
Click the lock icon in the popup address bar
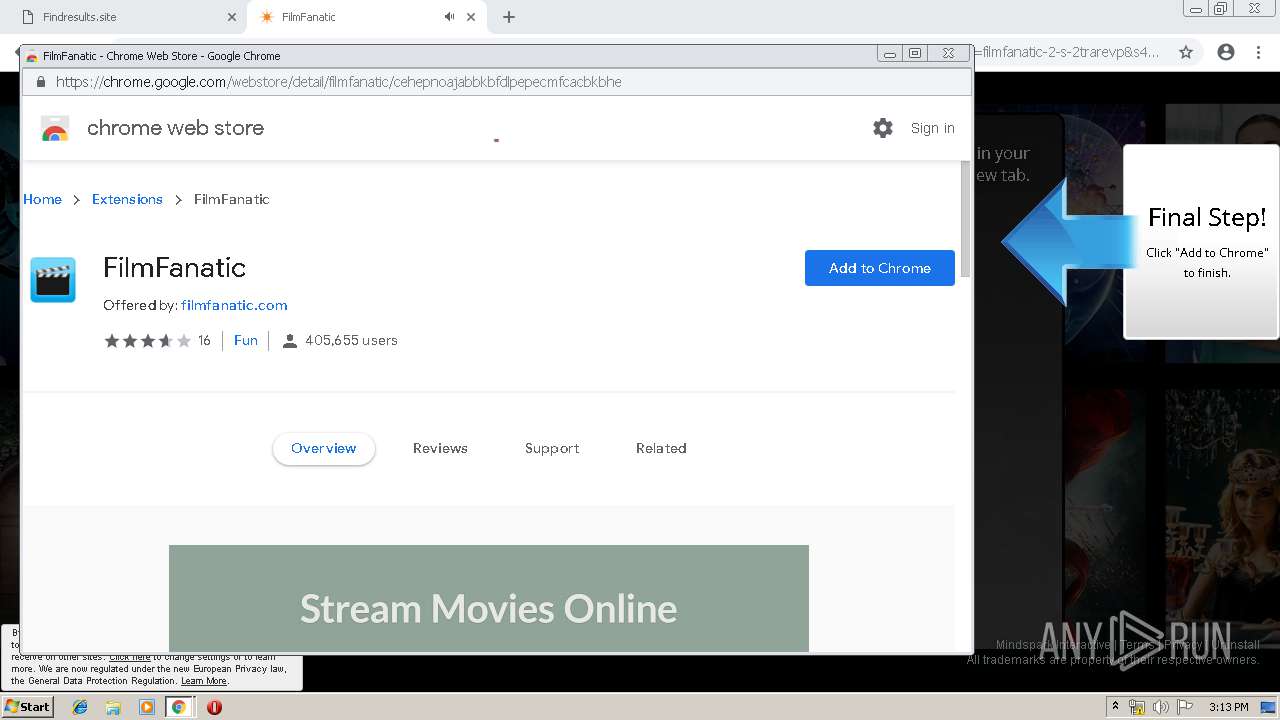41,82
